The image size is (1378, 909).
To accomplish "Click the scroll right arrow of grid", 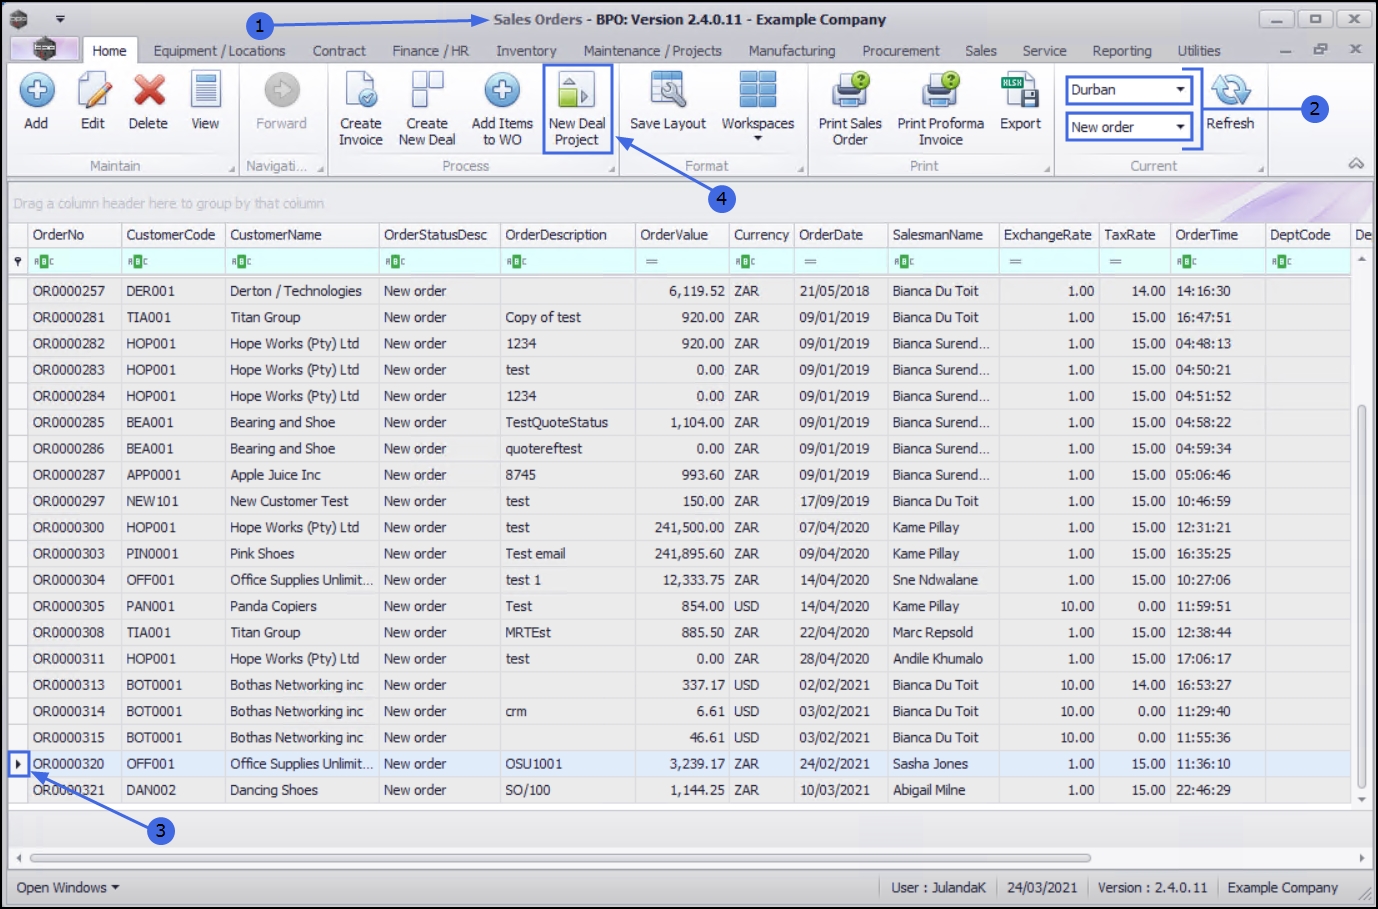I will pyautogui.click(x=1361, y=858).
